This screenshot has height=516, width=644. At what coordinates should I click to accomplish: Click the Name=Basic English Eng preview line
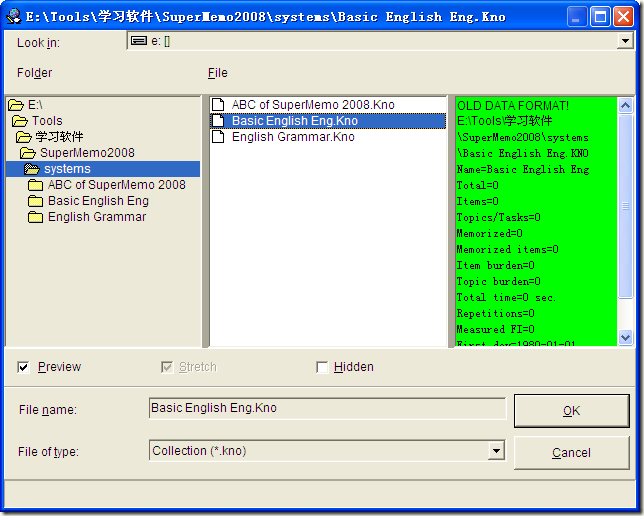[523, 169]
